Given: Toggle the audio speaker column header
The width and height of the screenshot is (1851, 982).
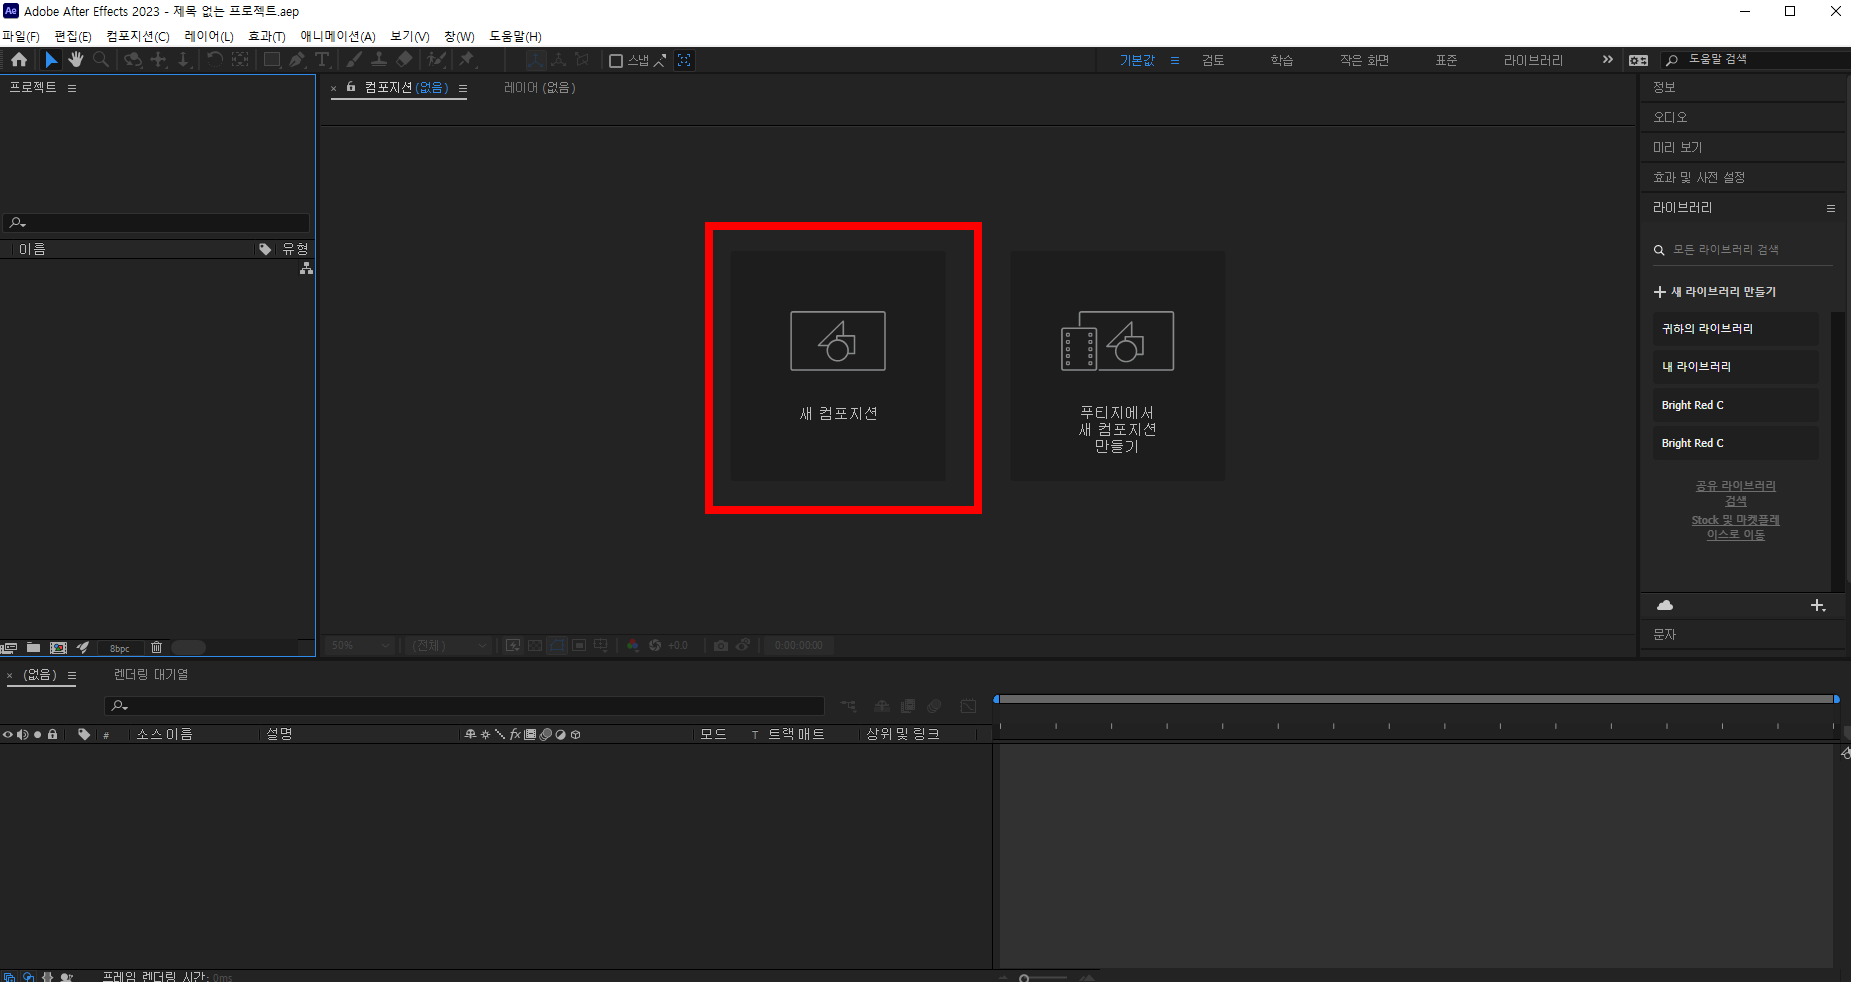Looking at the screenshot, I should [22, 734].
